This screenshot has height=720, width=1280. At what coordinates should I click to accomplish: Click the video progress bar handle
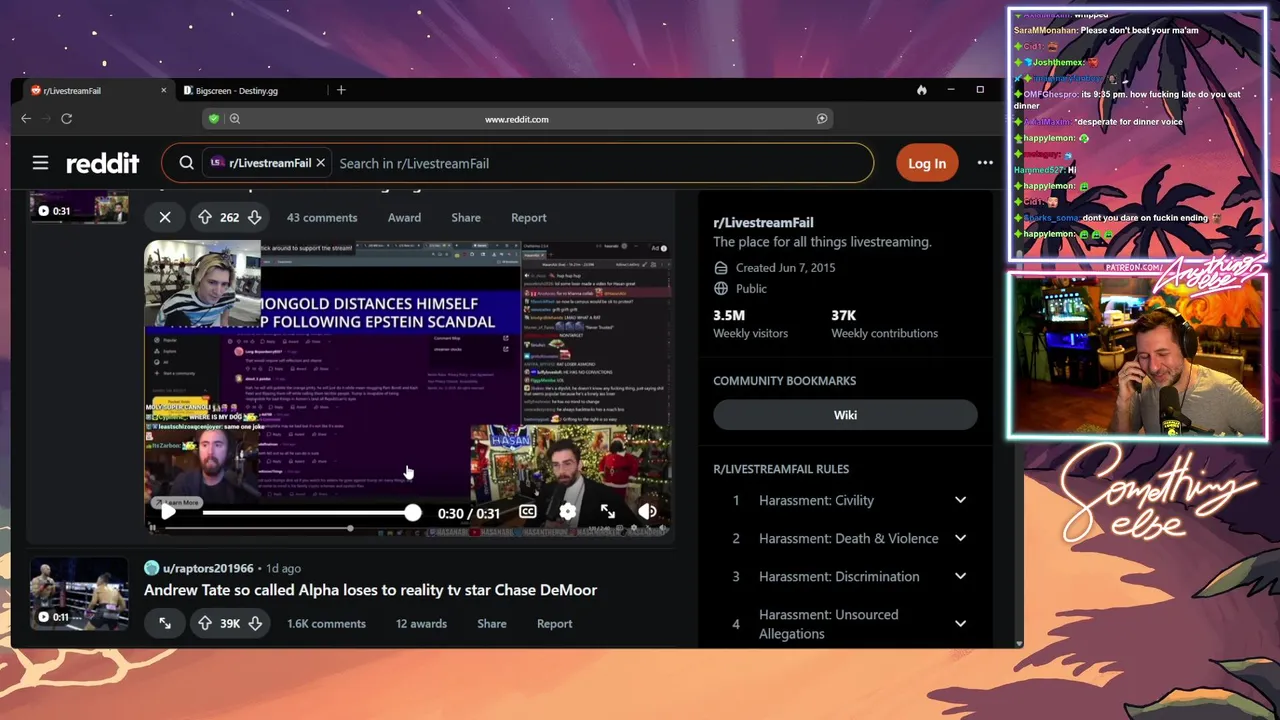coord(413,512)
